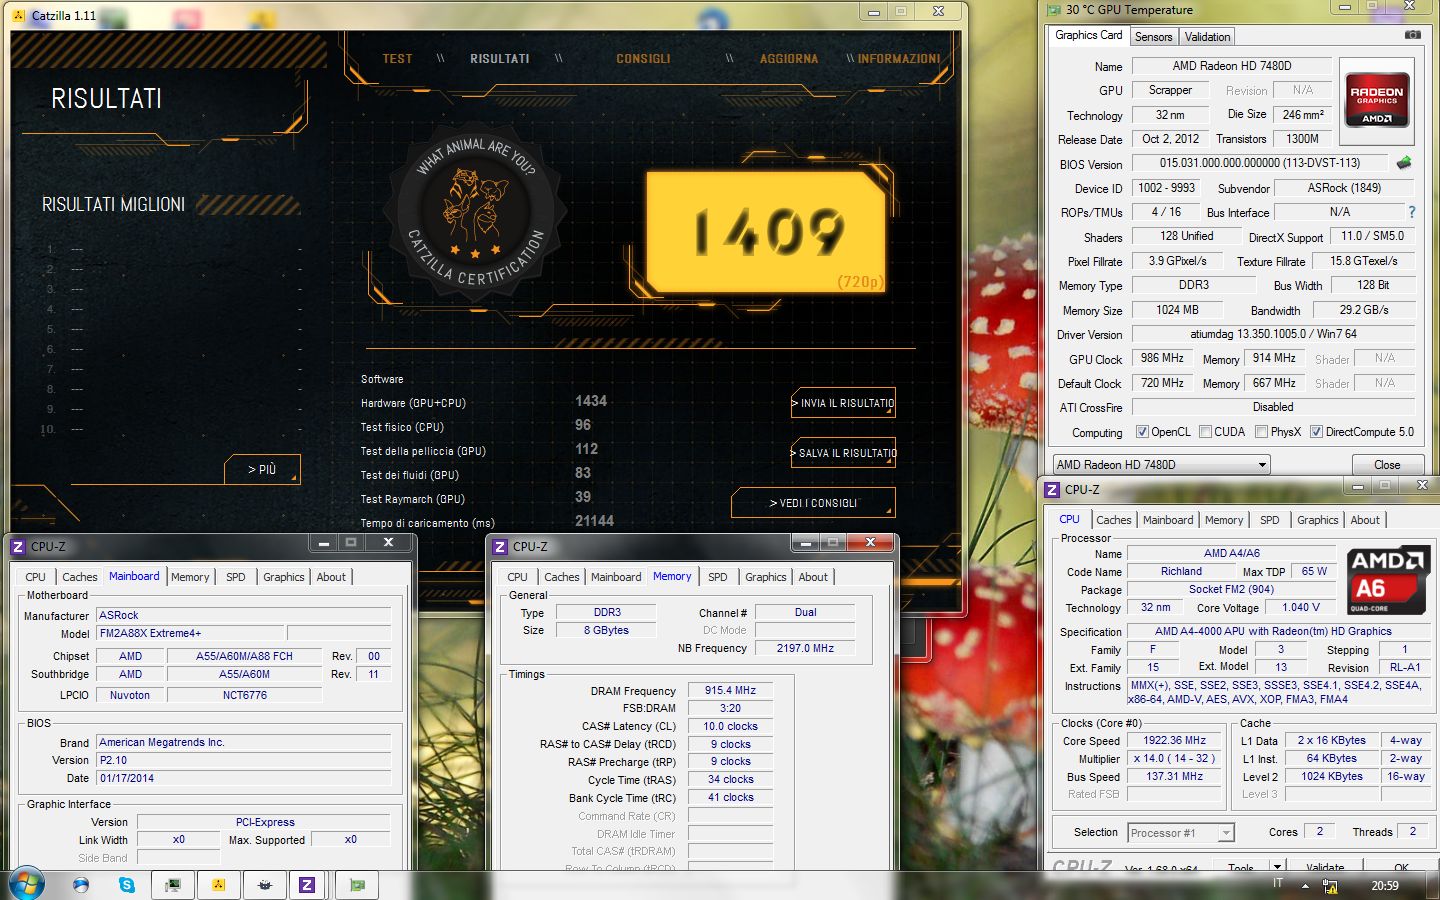The image size is (1440, 900).
Task: Click the INVIA IL RISULTATO button
Action: tap(843, 403)
